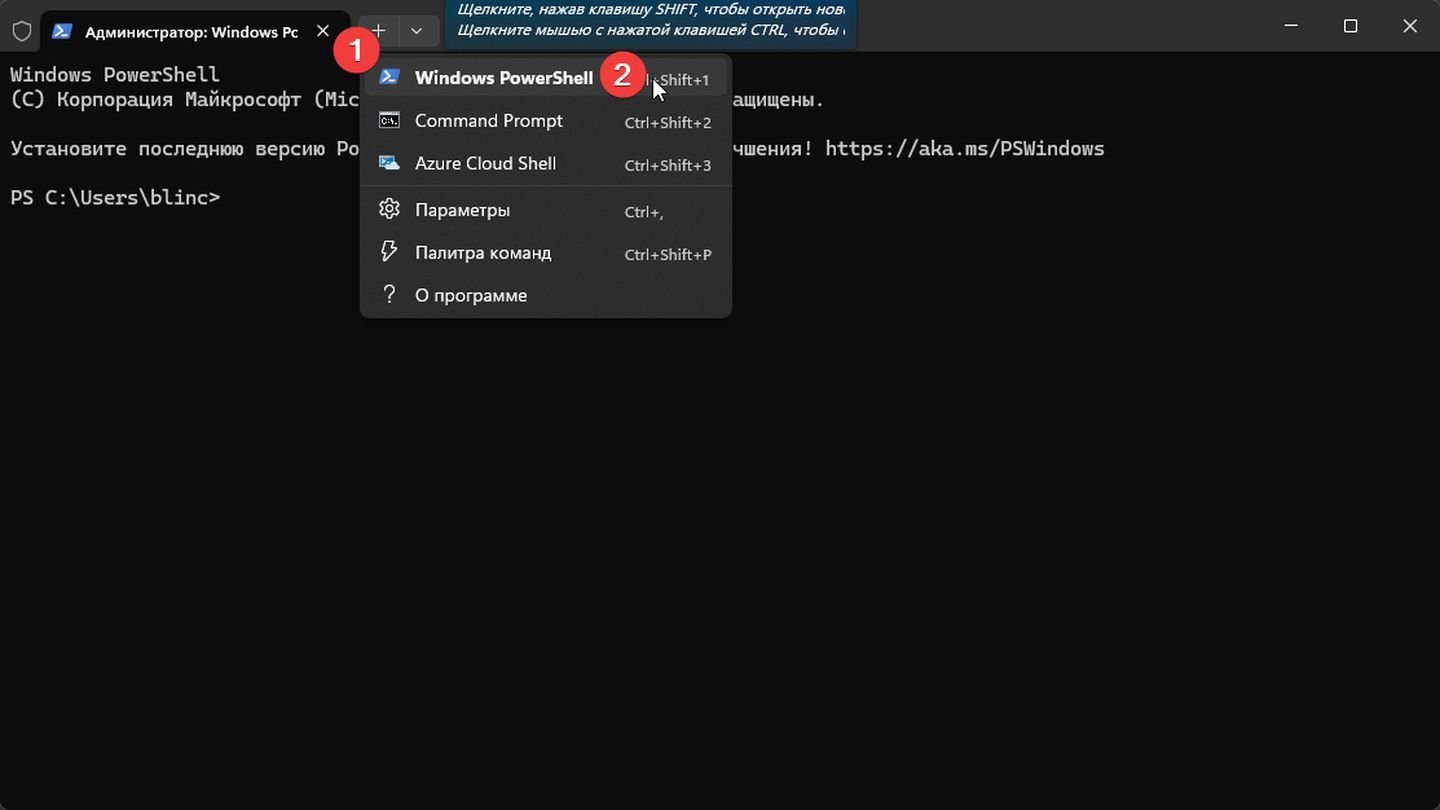Click the Ctrl+Shift+2 shortcut text
This screenshot has height=810, width=1440.
click(x=668, y=123)
